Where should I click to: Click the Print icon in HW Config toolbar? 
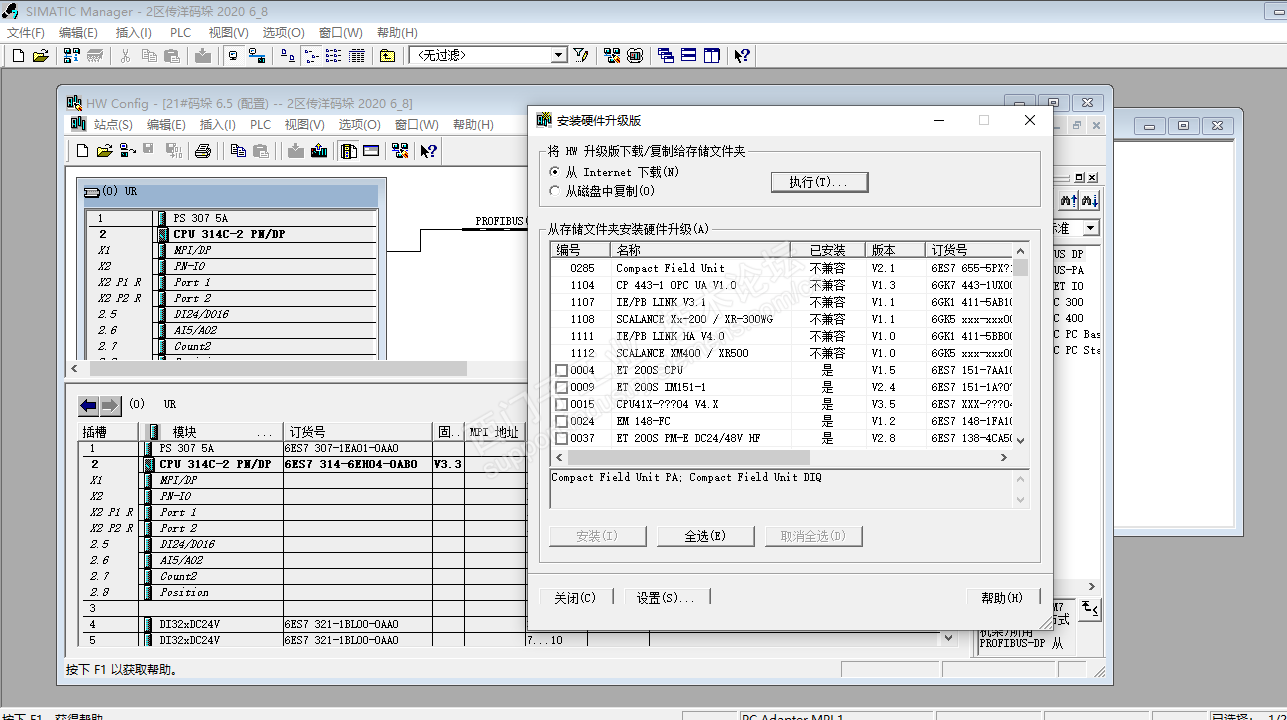click(203, 151)
